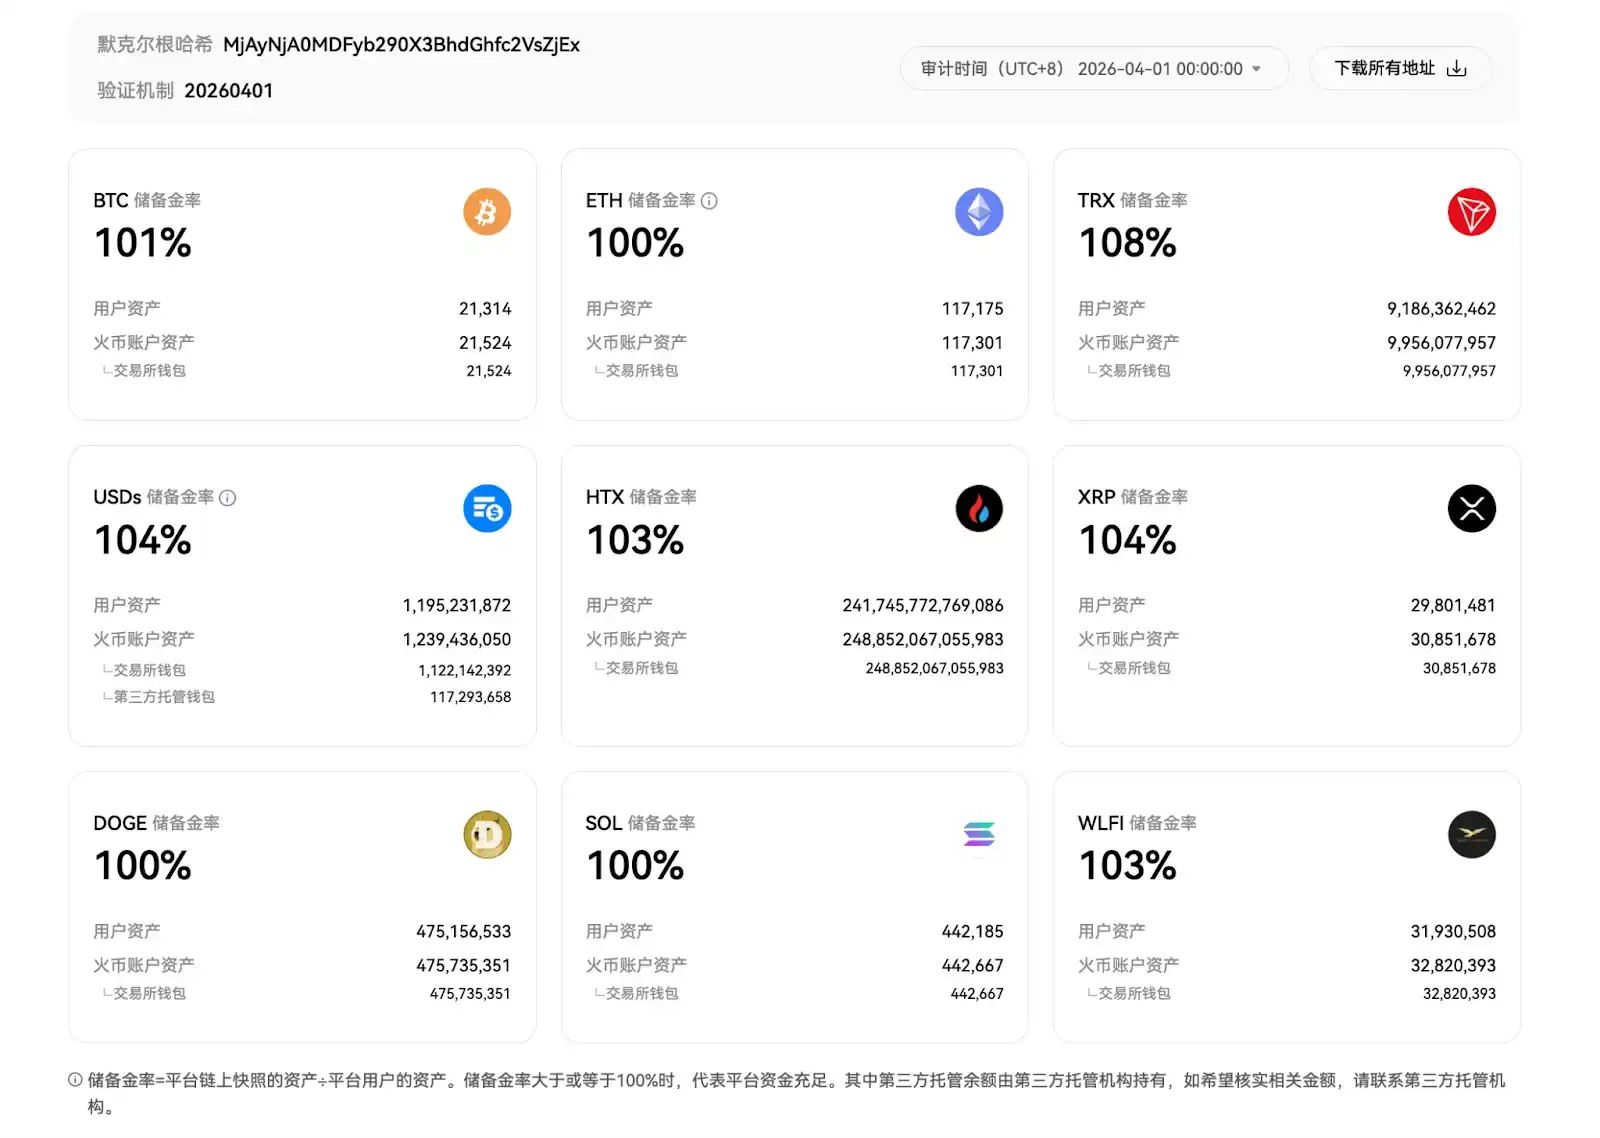Click the WLFI token icon
Viewport: 1600px width, 1138px height.
click(1471, 835)
